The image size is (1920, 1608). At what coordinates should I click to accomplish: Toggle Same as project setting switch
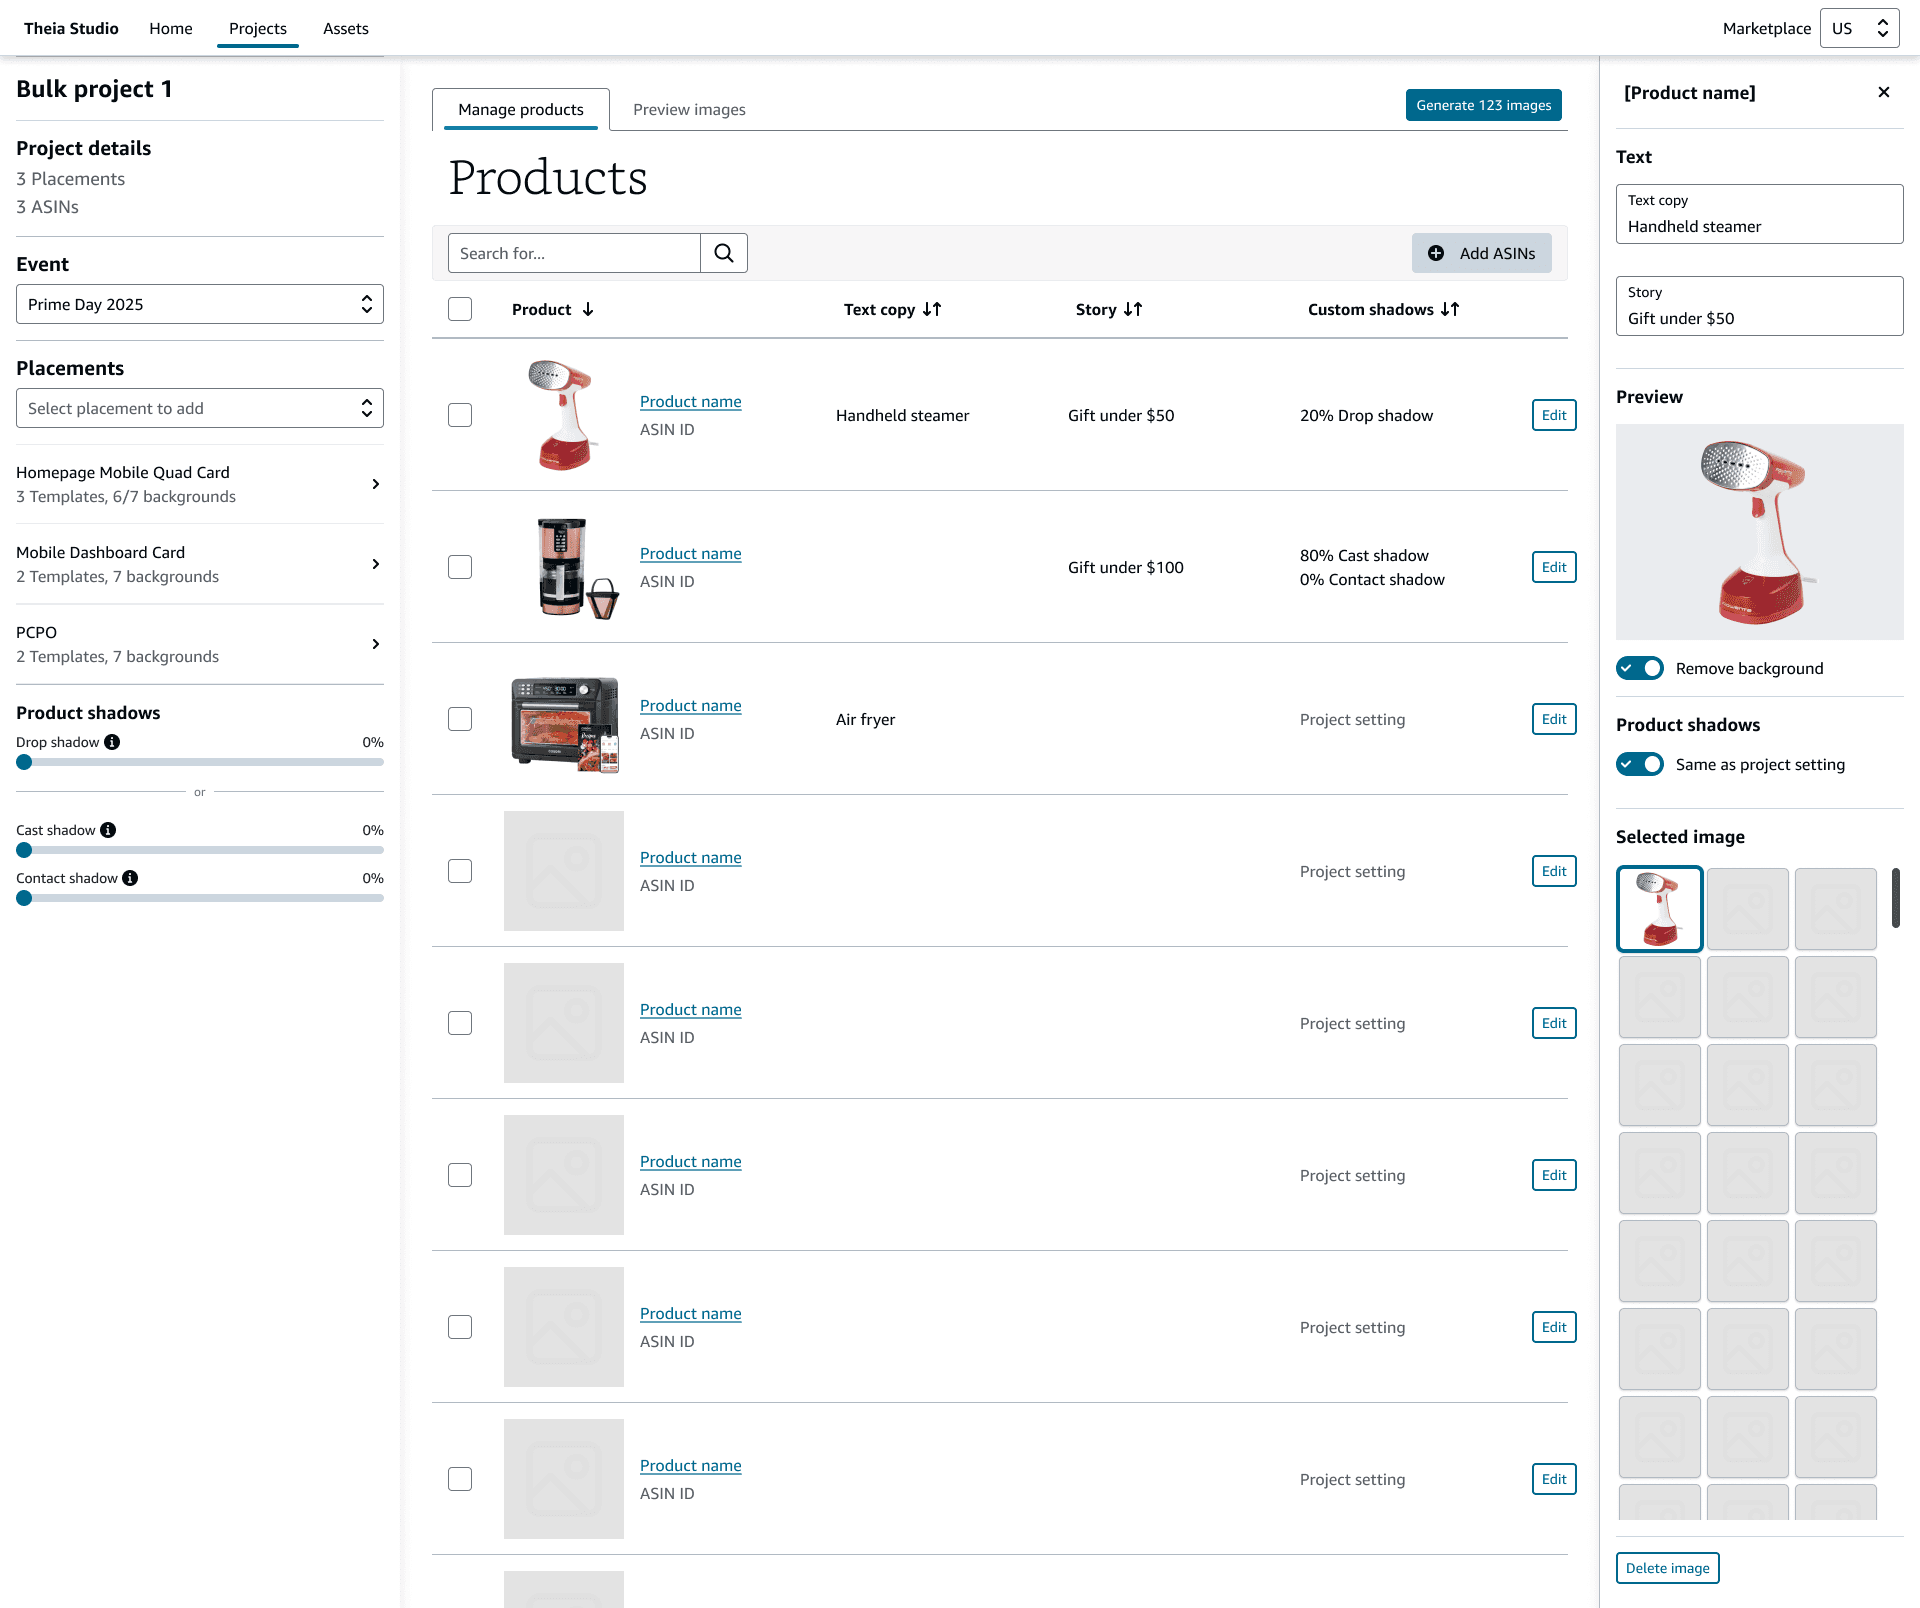(1640, 764)
